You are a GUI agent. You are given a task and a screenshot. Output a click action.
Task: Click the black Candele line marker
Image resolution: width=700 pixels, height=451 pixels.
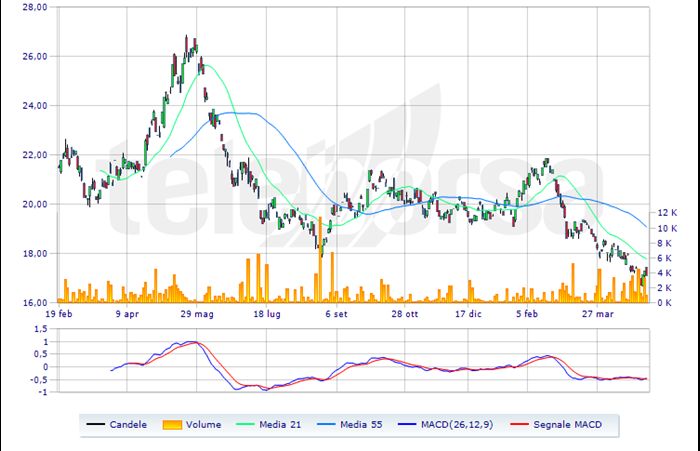[95, 424]
